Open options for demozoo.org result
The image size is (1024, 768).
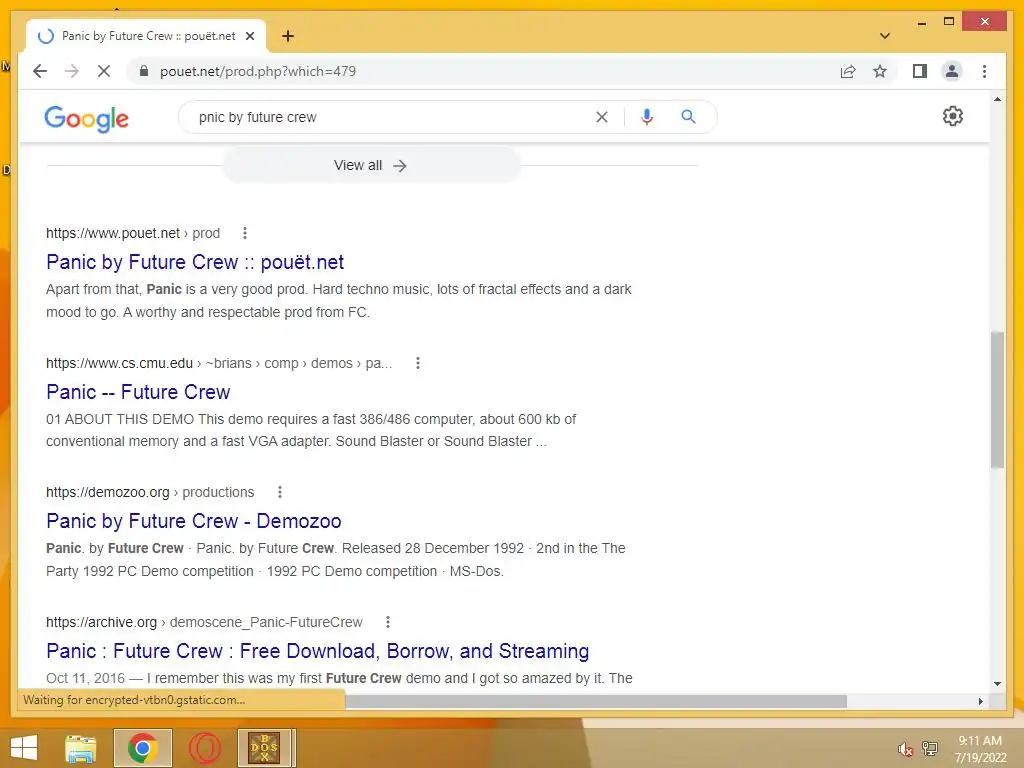(280, 492)
